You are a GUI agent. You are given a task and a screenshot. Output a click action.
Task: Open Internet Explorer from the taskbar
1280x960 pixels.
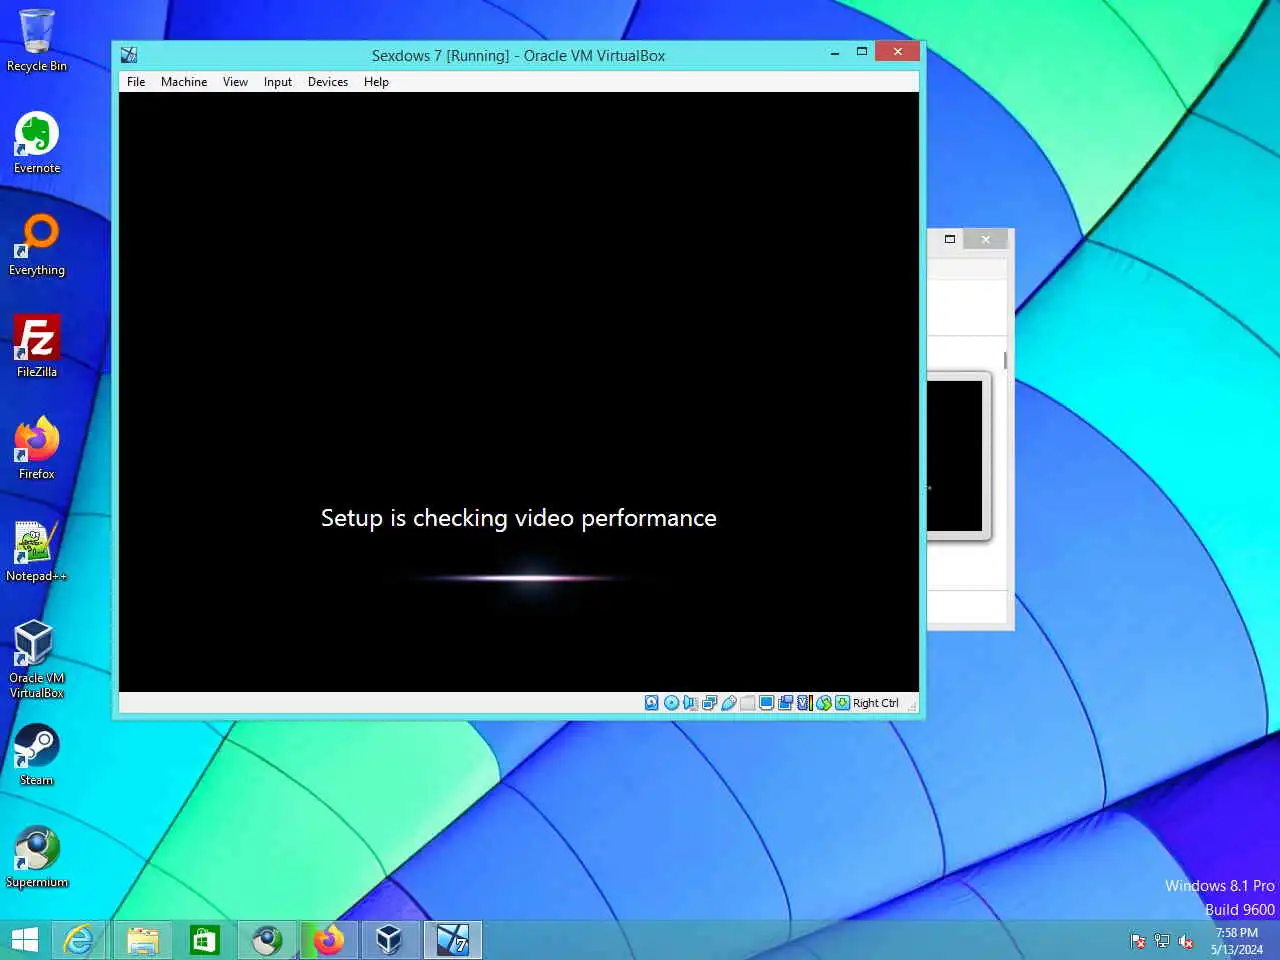click(80, 940)
